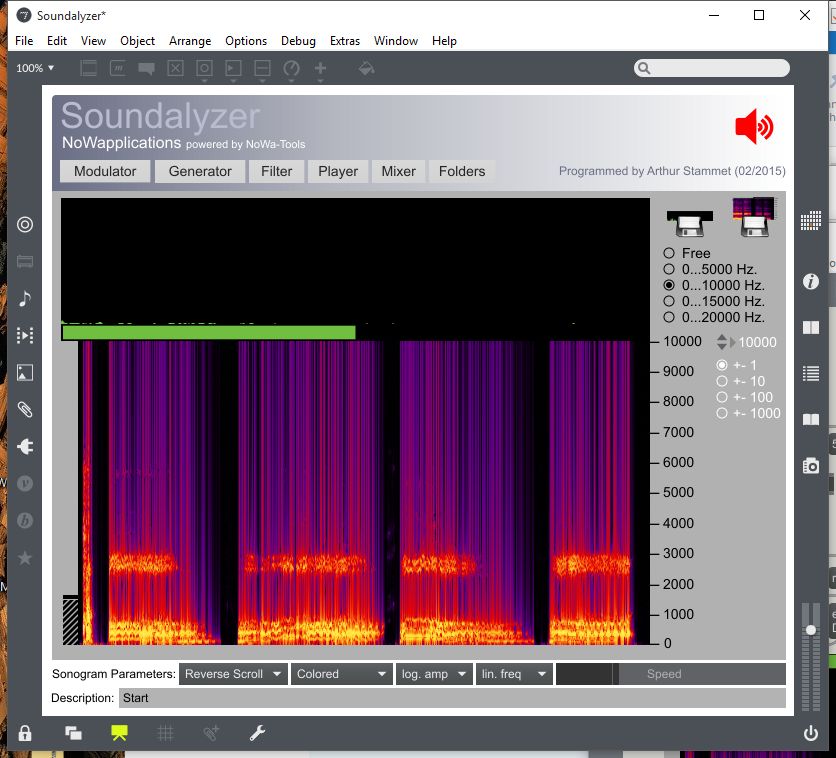Open the 100% zoom dropdown
The width and height of the screenshot is (836, 758).
coord(35,68)
